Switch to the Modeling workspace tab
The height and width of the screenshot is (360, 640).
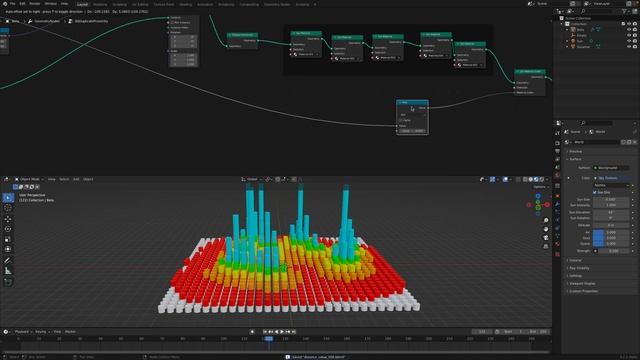click(x=100, y=4)
